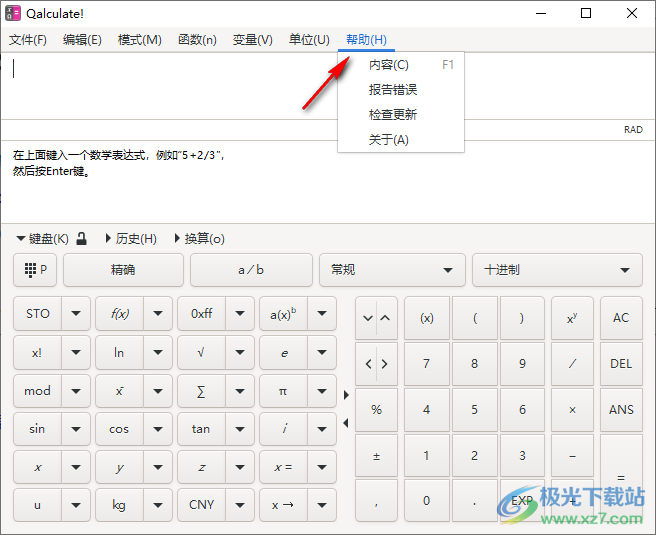
Task: Expand the 历史(H) history section
Action: coord(131,238)
